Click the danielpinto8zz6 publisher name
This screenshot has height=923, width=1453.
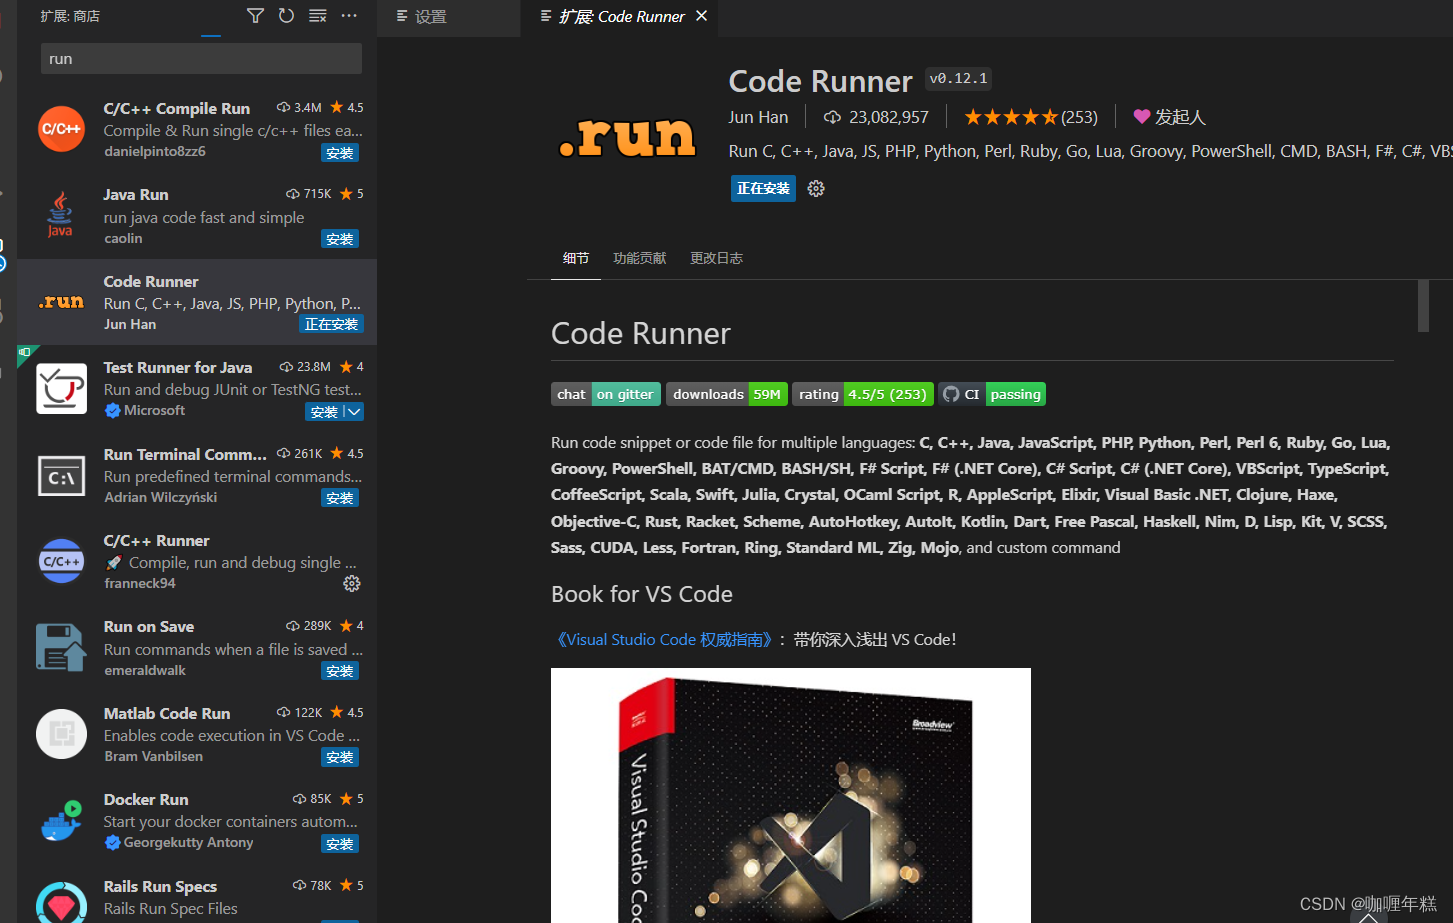155,151
